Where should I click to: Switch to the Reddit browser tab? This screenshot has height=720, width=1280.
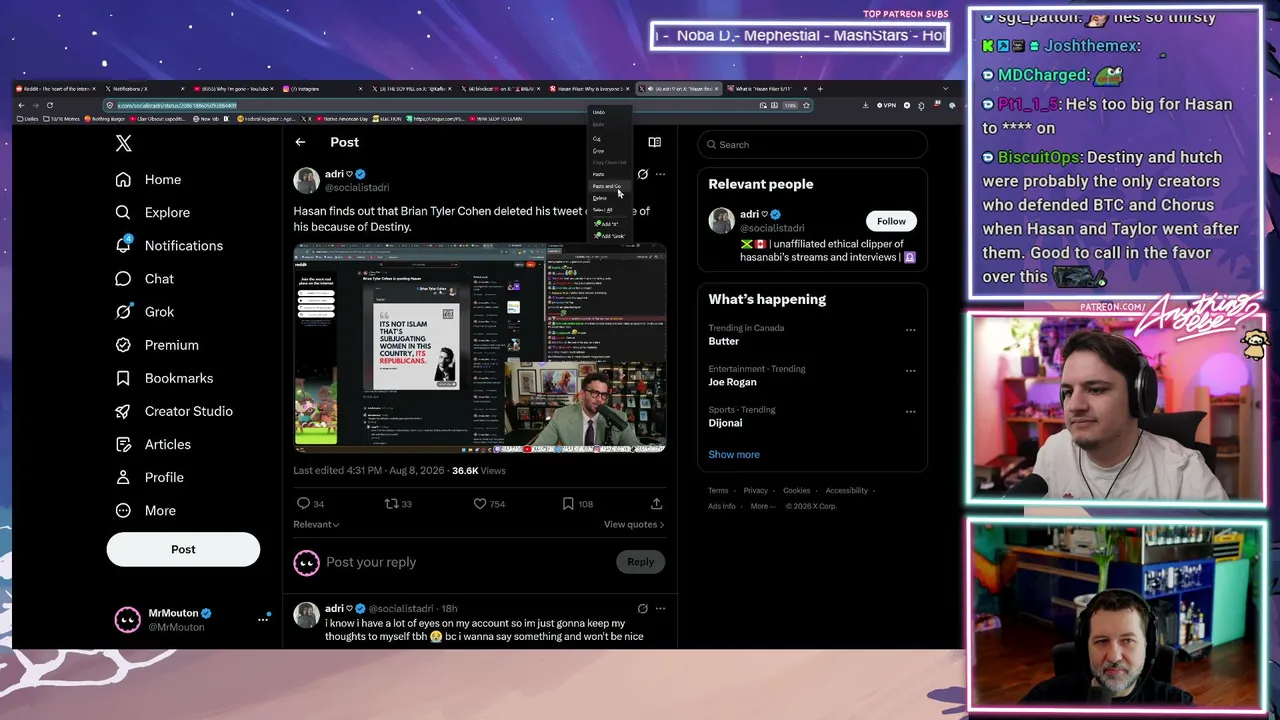[x=56, y=89]
